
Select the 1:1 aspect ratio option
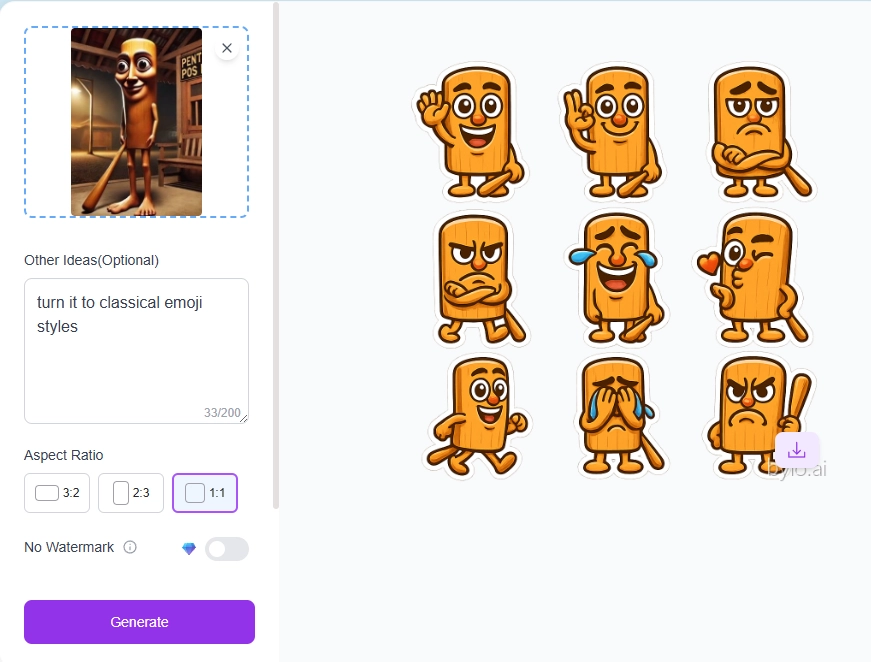tap(204, 492)
